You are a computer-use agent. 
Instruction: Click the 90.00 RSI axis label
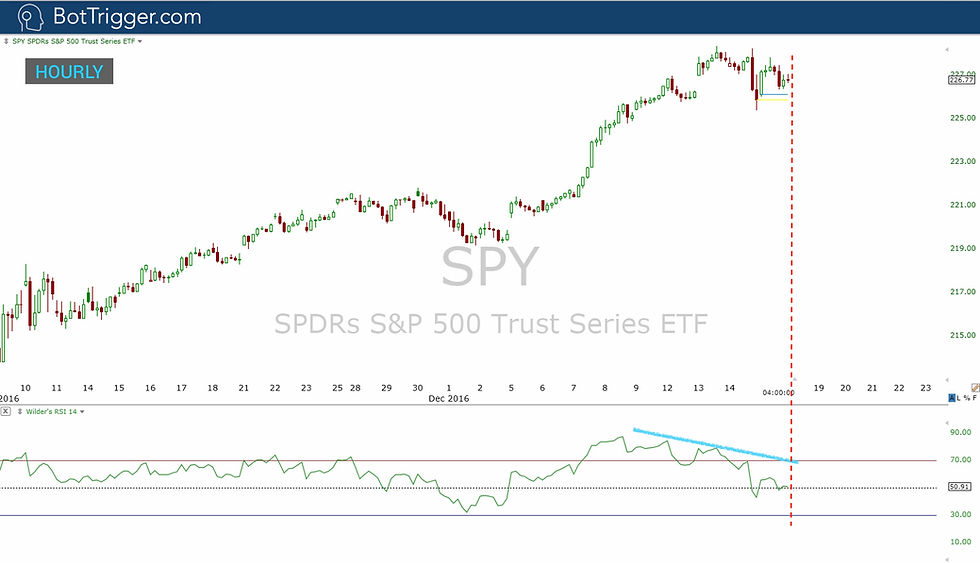coord(961,432)
